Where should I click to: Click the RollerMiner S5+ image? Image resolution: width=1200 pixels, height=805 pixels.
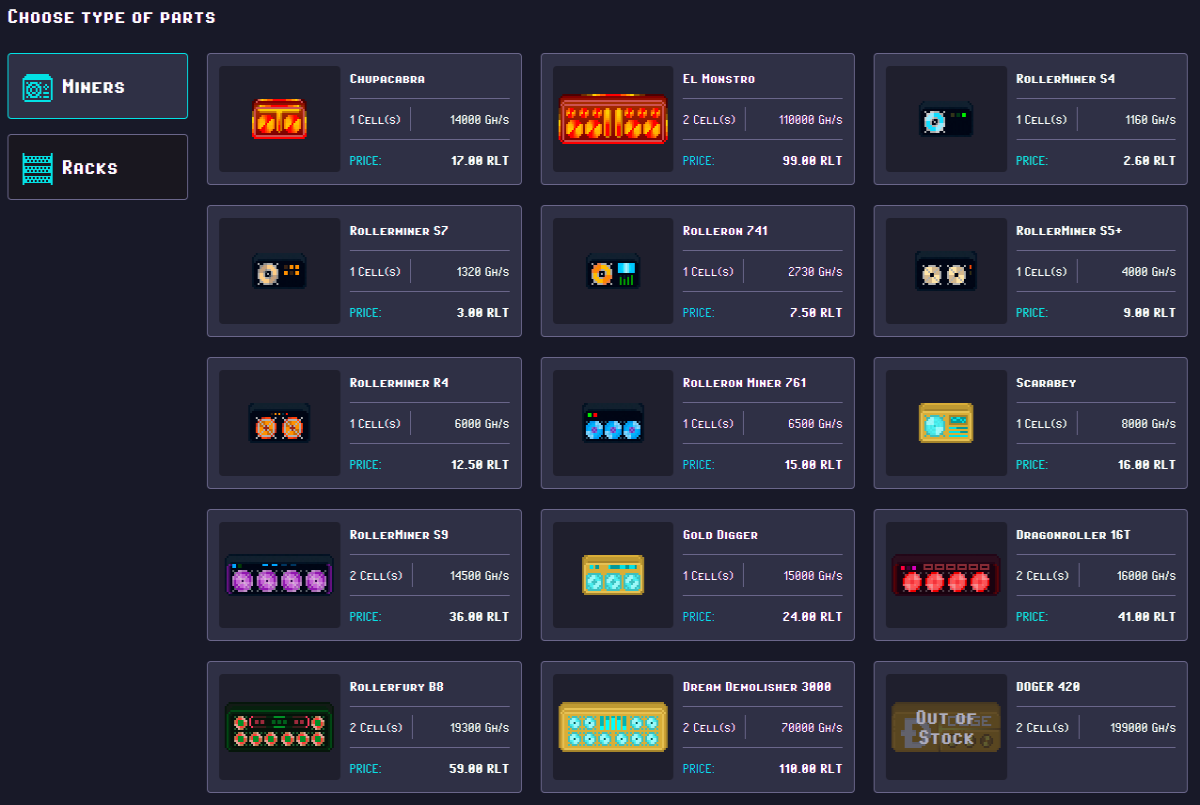[946, 271]
